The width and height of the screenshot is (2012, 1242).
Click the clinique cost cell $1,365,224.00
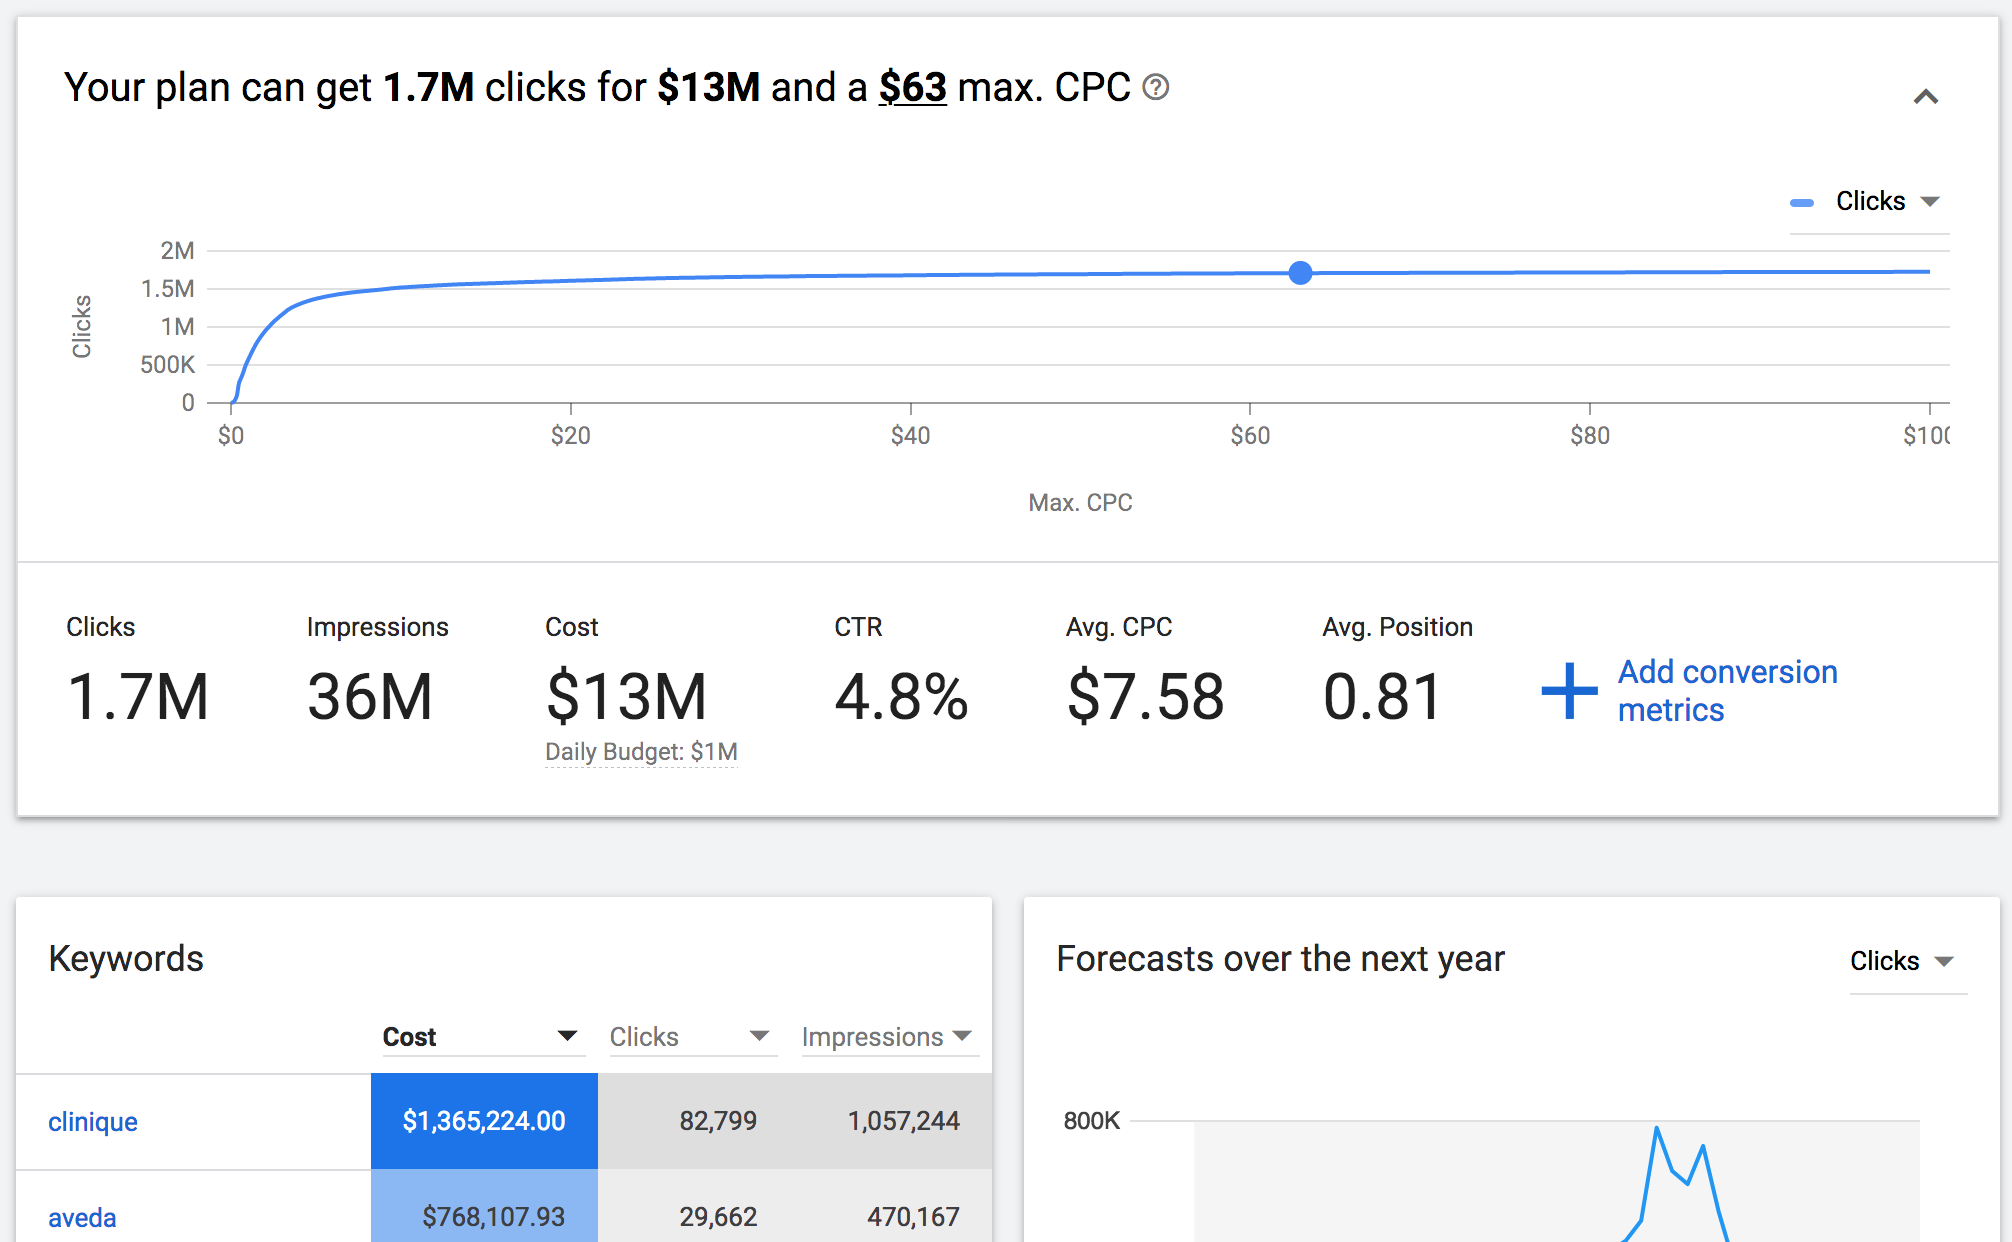pos(484,1121)
